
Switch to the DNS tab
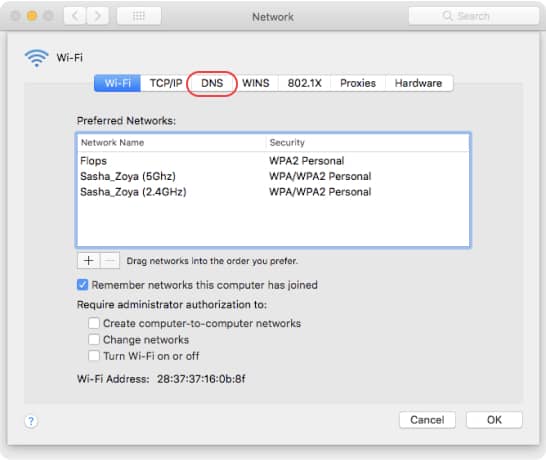pos(212,83)
